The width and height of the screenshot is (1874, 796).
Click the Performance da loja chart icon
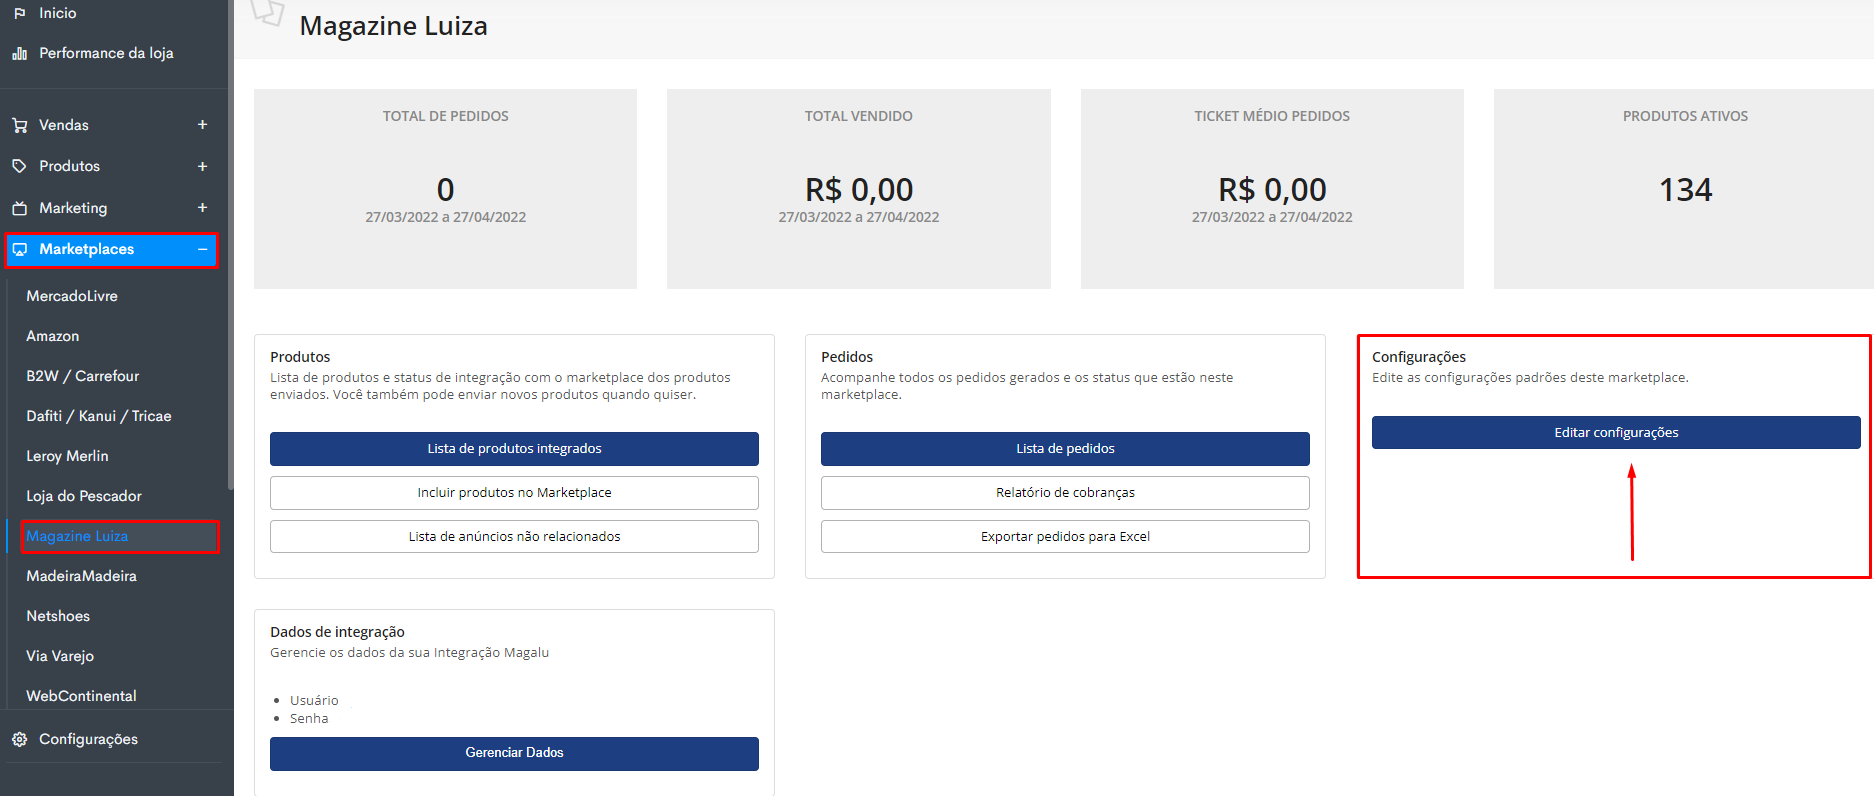click(x=19, y=53)
